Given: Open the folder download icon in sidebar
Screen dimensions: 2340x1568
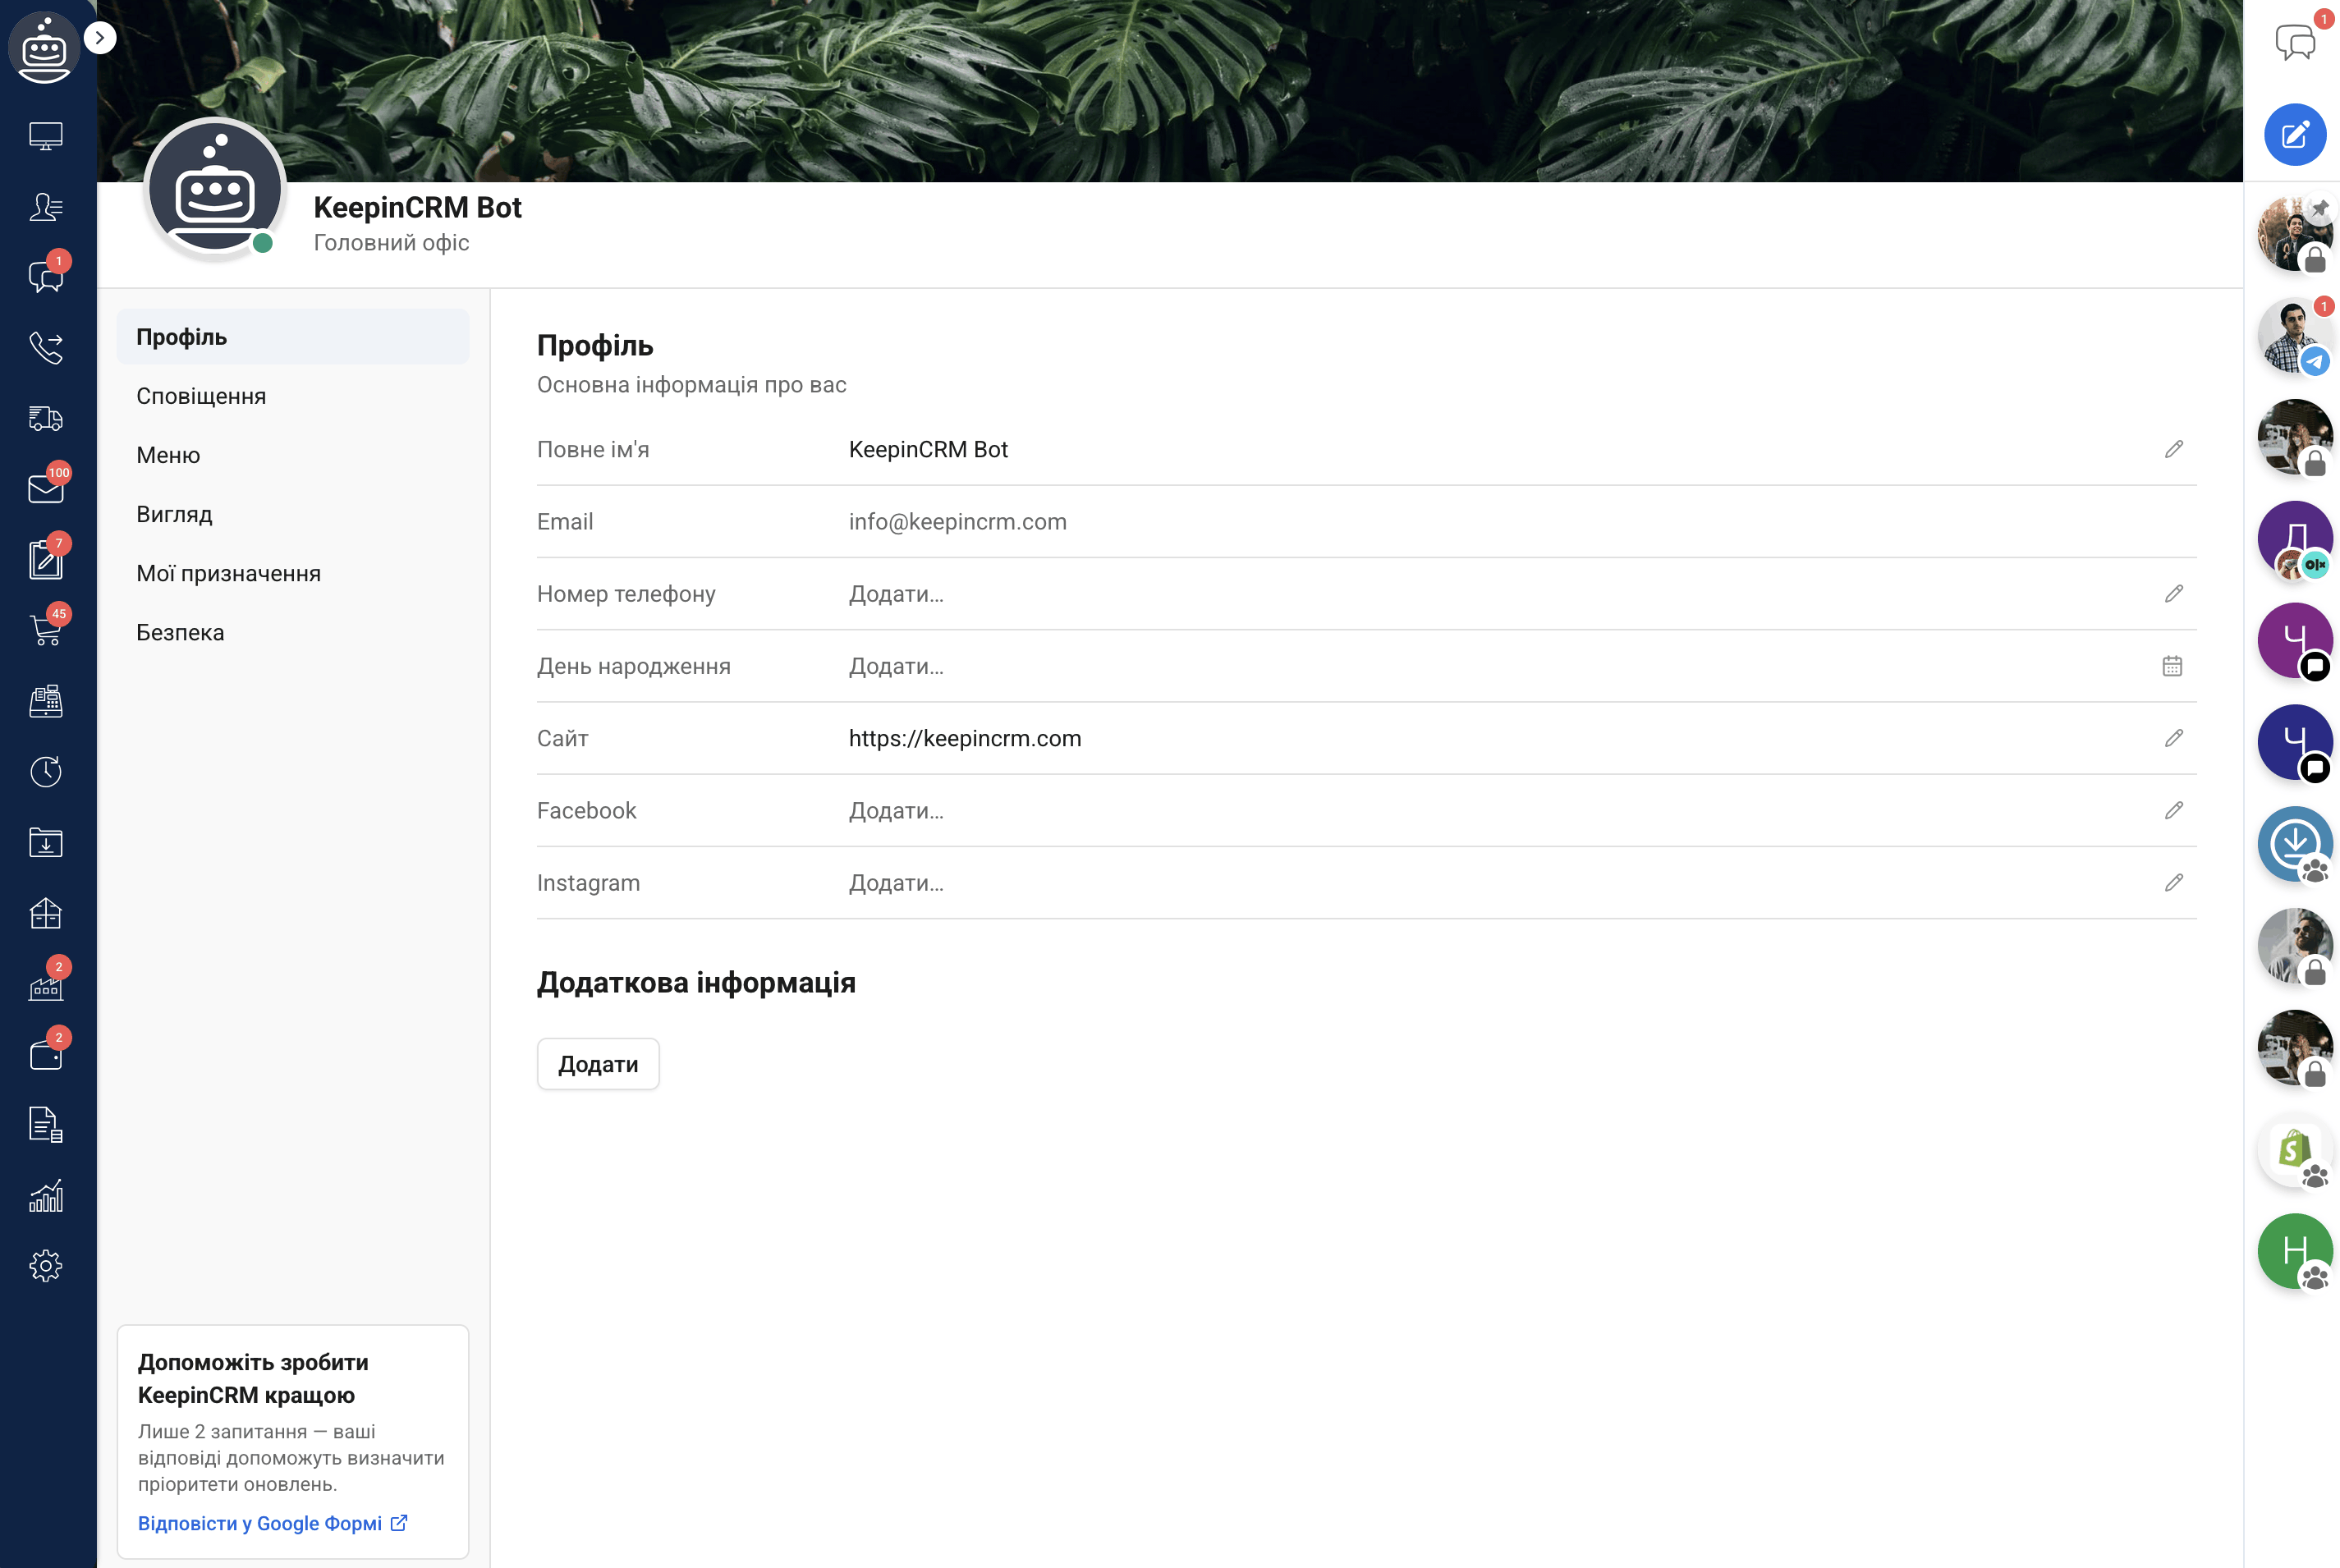Looking at the screenshot, I should click(46, 842).
